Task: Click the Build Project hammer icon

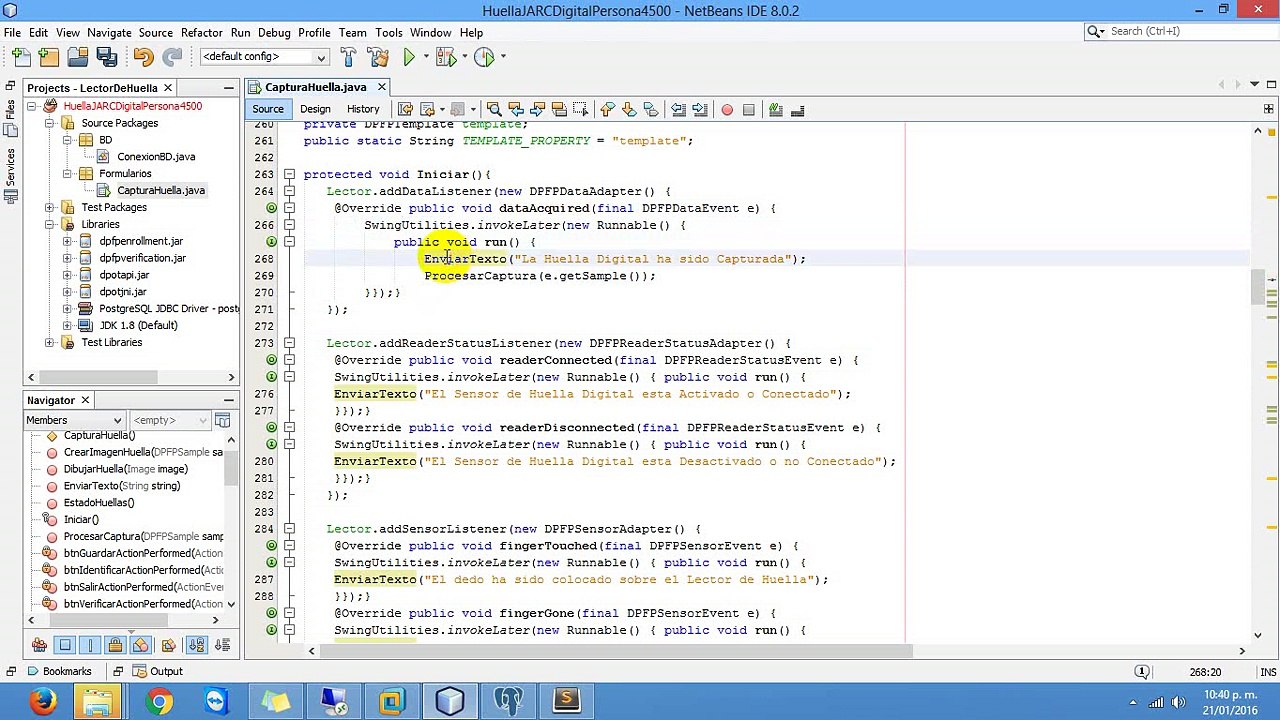Action: point(348,57)
